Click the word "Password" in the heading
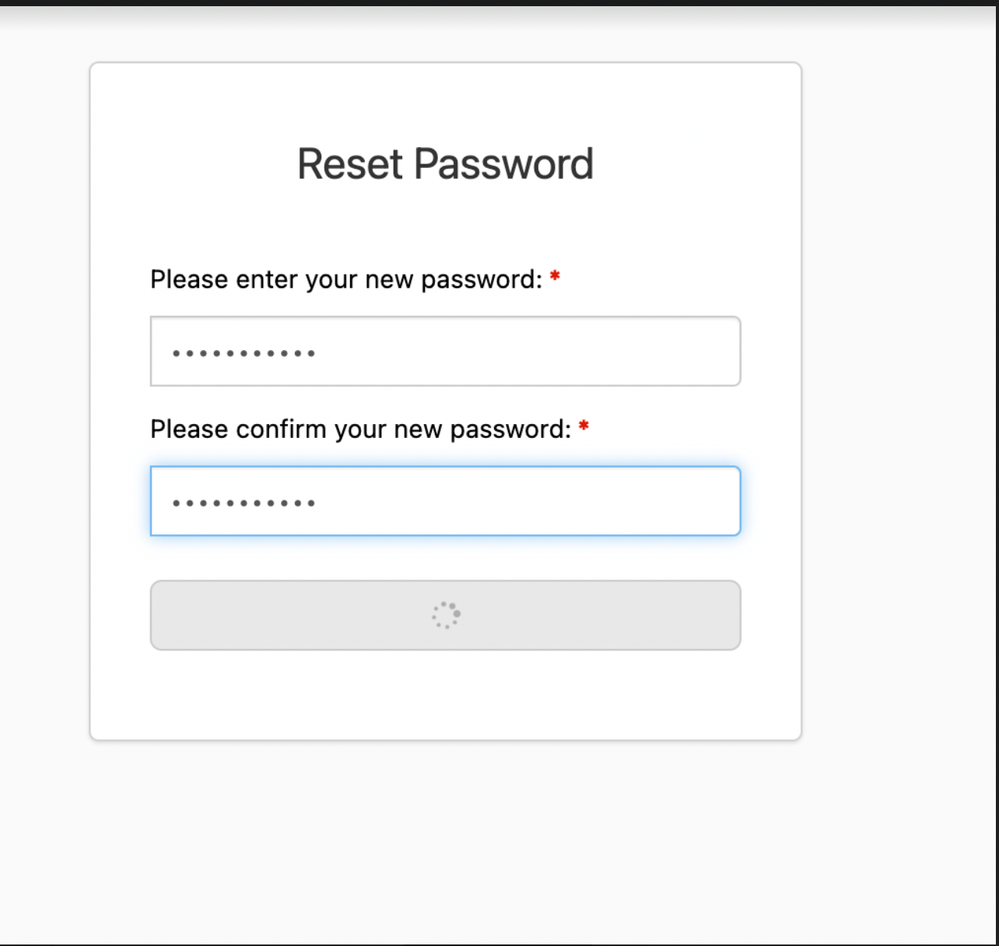The height and width of the screenshot is (946, 999). pyautogui.click(x=504, y=164)
